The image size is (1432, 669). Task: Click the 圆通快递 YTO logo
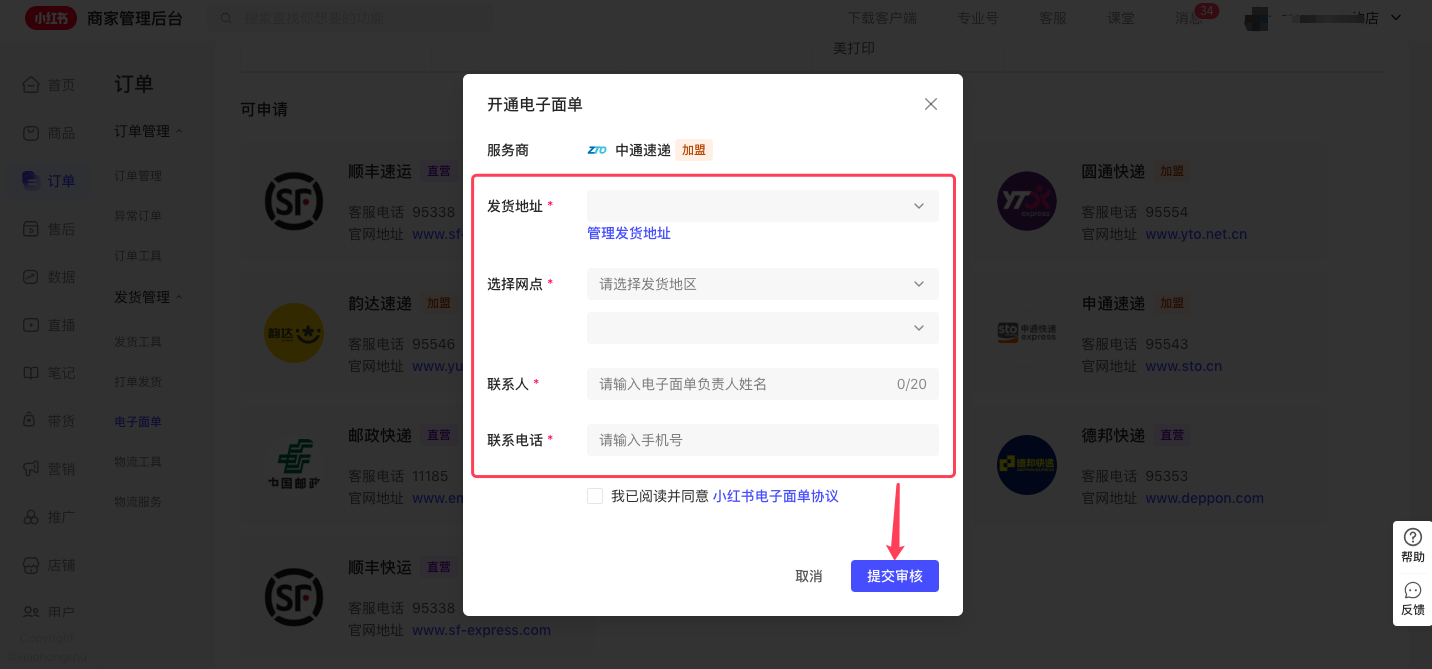1027,201
